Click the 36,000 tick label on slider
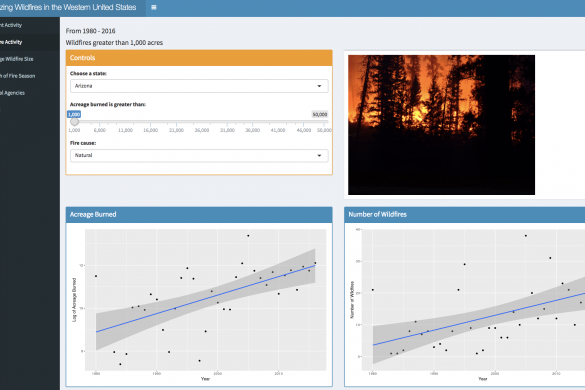This screenshot has width=585, height=390. (253, 130)
